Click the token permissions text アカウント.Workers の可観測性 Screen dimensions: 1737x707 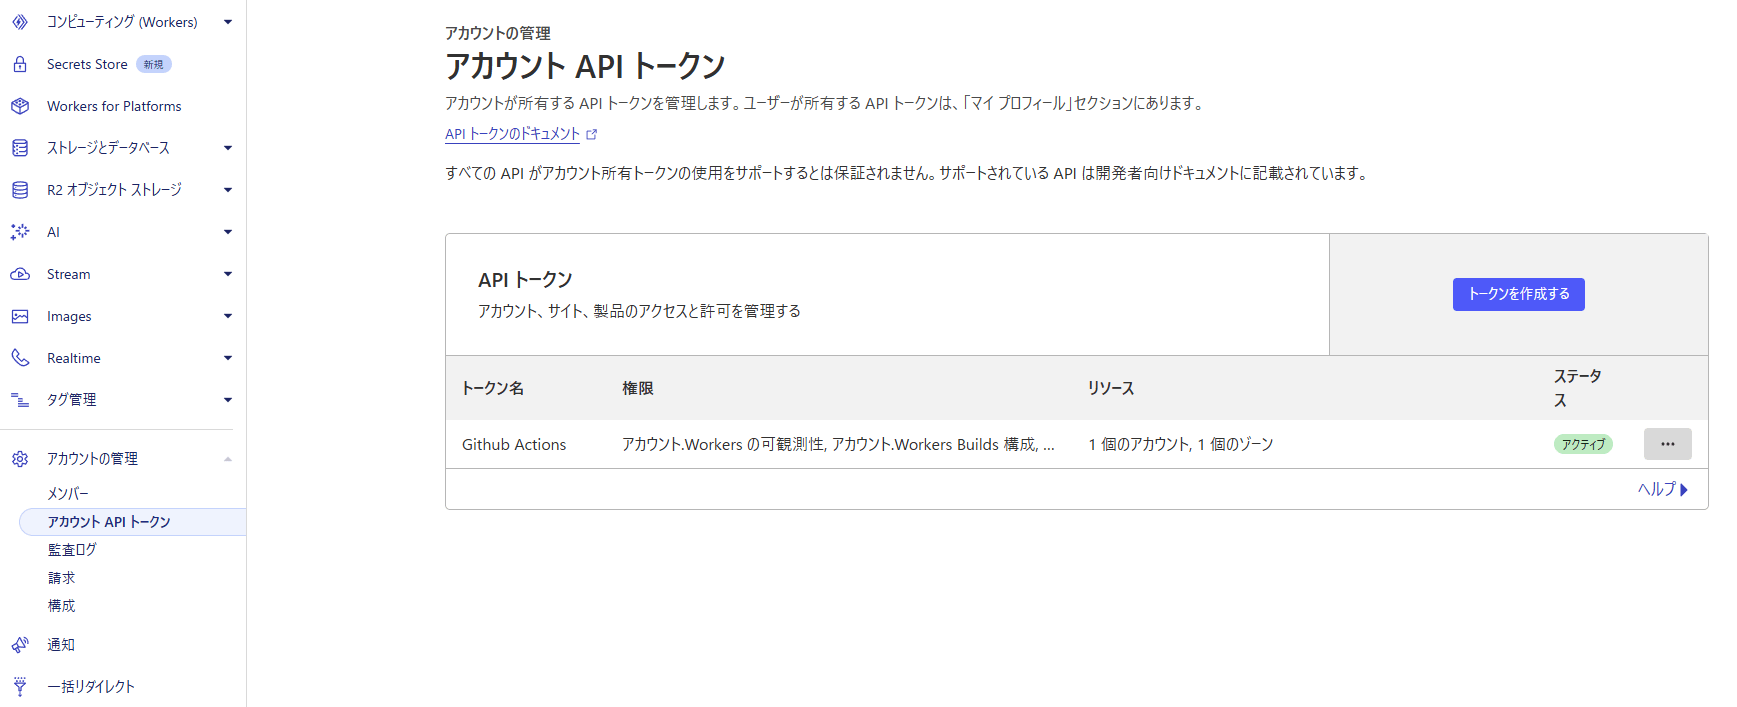[x=723, y=444]
